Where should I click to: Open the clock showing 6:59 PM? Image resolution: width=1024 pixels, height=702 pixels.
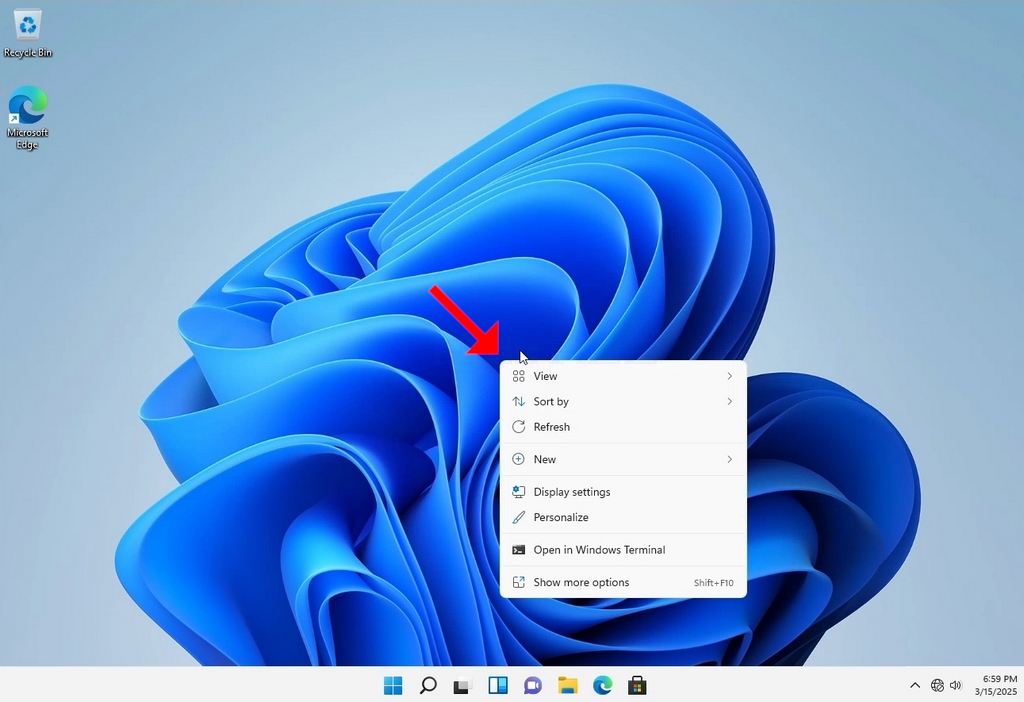pyautogui.click(x=996, y=685)
